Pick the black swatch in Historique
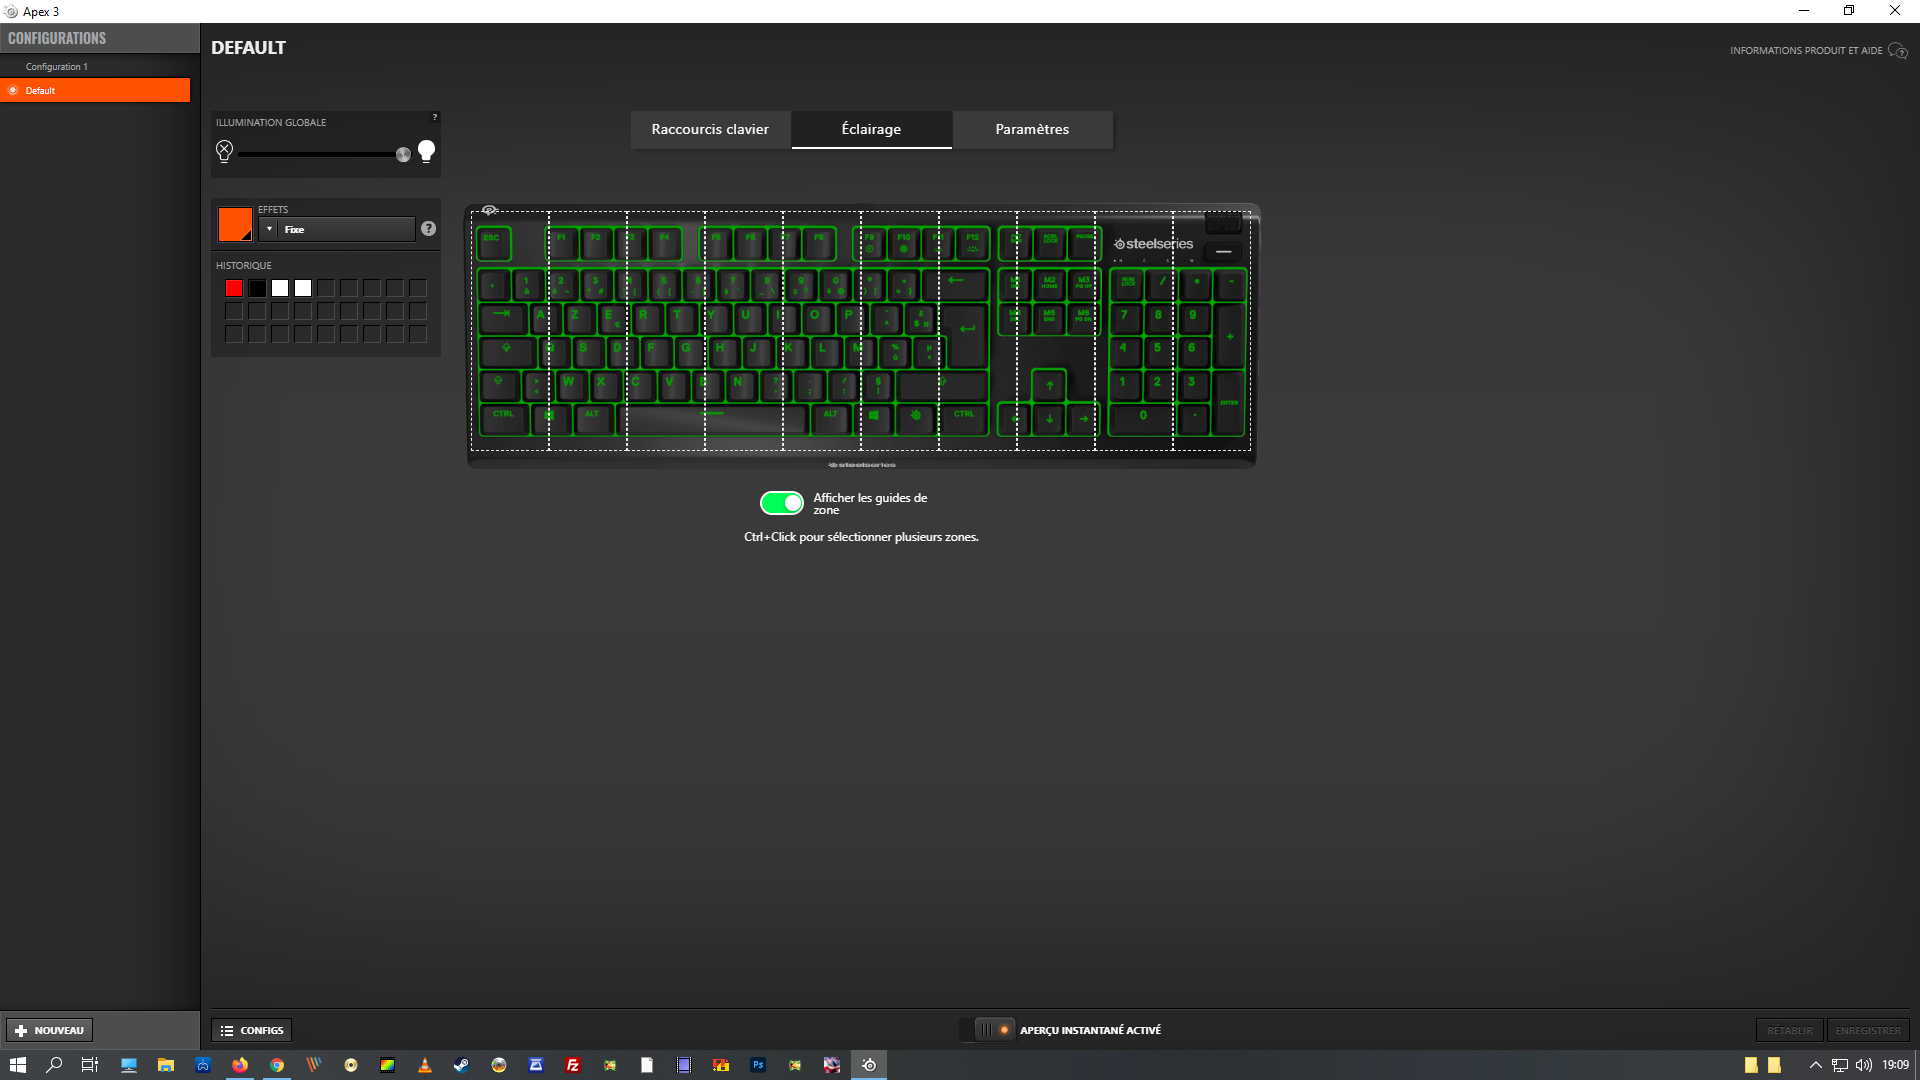Screen dimensions: 1920x1080 point(257,288)
